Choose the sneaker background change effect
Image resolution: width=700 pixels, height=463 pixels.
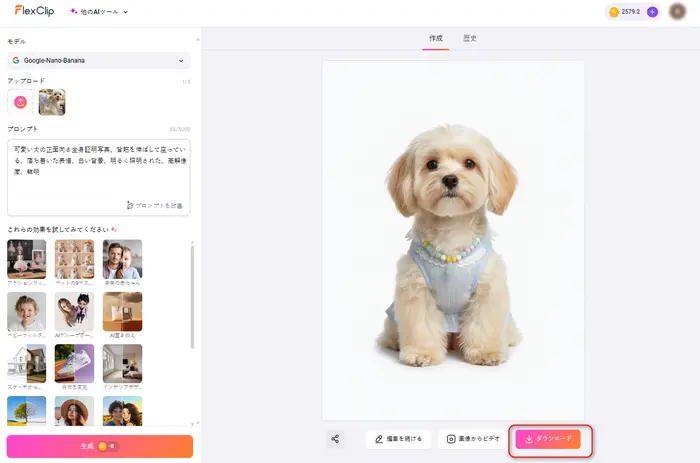(x=75, y=363)
